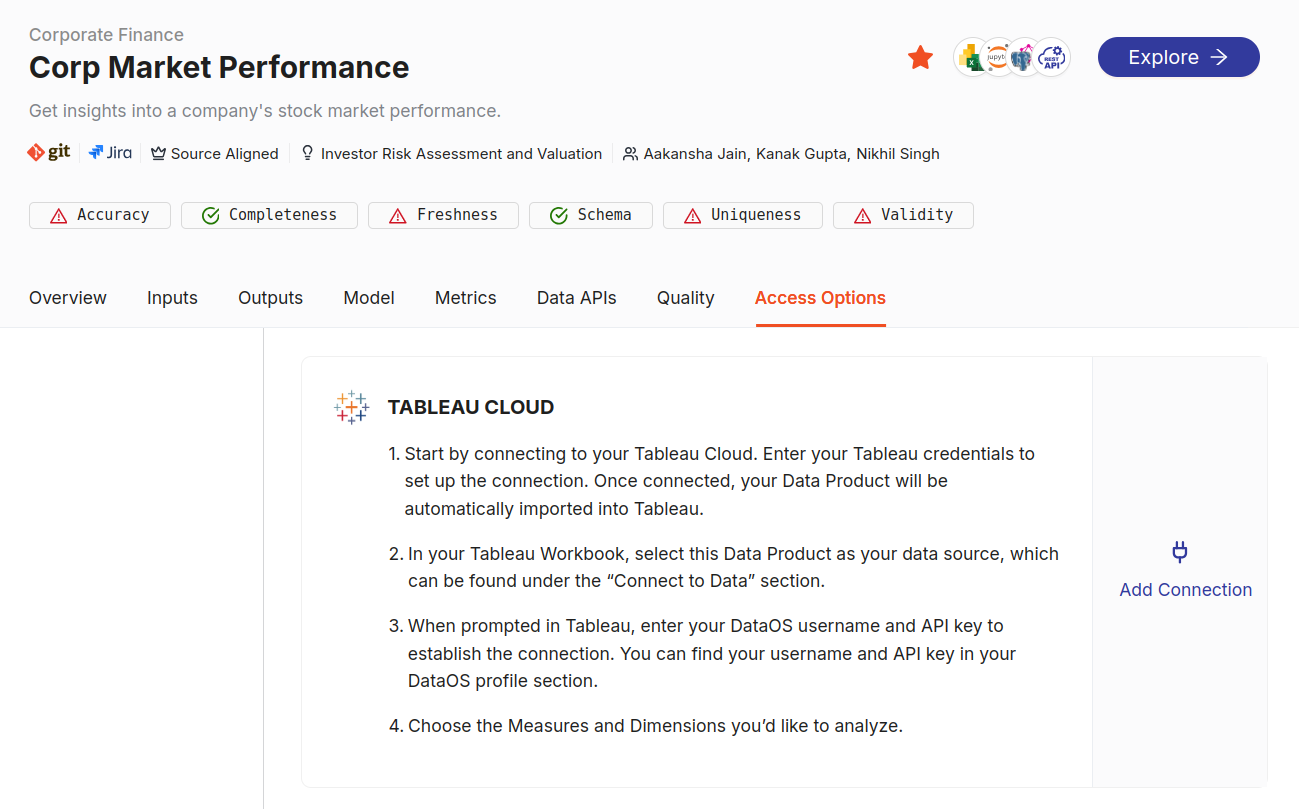Viewport: 1299px width, 809px height.
Task: Toggle the Accuracy quality check chip
Action: 99,215
